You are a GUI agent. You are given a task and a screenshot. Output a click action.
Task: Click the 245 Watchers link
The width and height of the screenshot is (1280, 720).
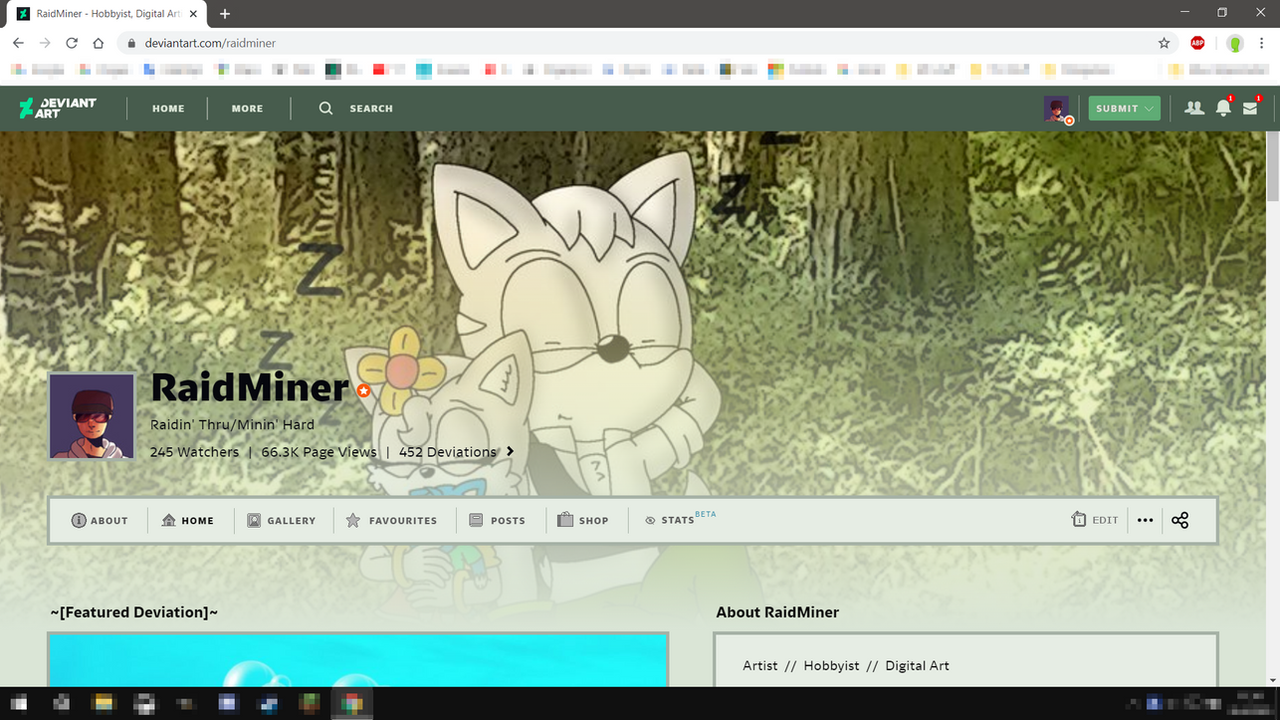click(x=194, y=452)
